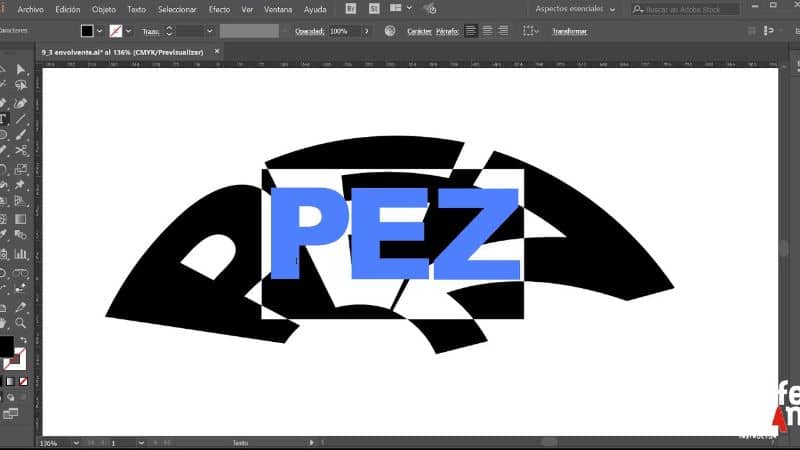
Task: Close the 9_3 envolvente.ai document tab
Action: point(217,52)
